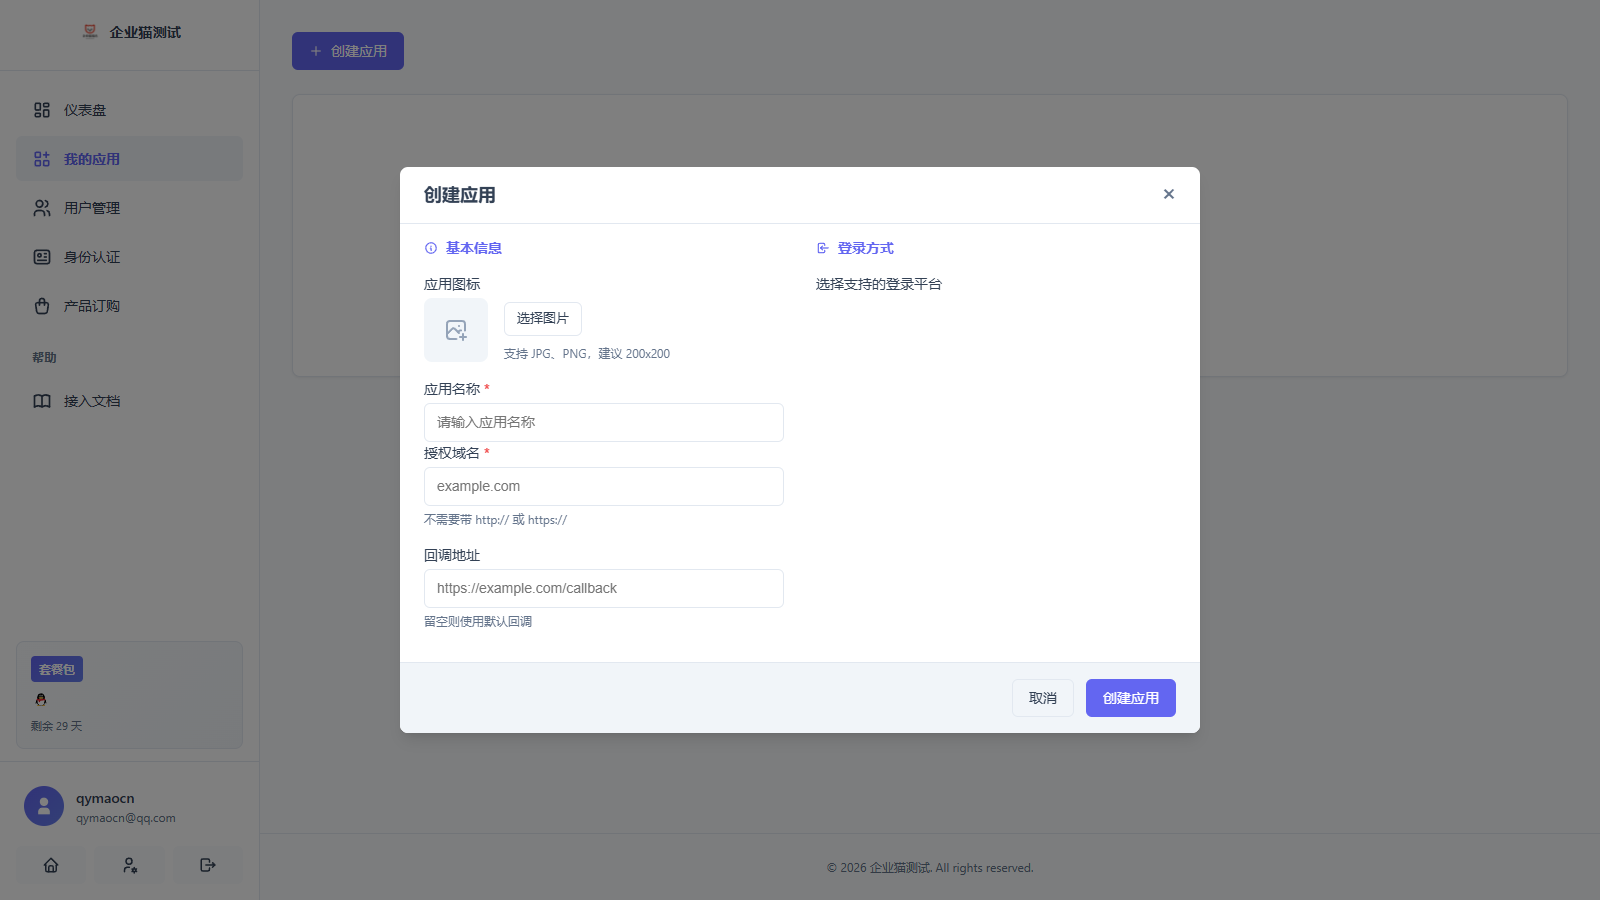Image resolution: width=1600 pixels, height=900 pixels.
Task: Click the qymaocn username text
Action: [105, 798]
